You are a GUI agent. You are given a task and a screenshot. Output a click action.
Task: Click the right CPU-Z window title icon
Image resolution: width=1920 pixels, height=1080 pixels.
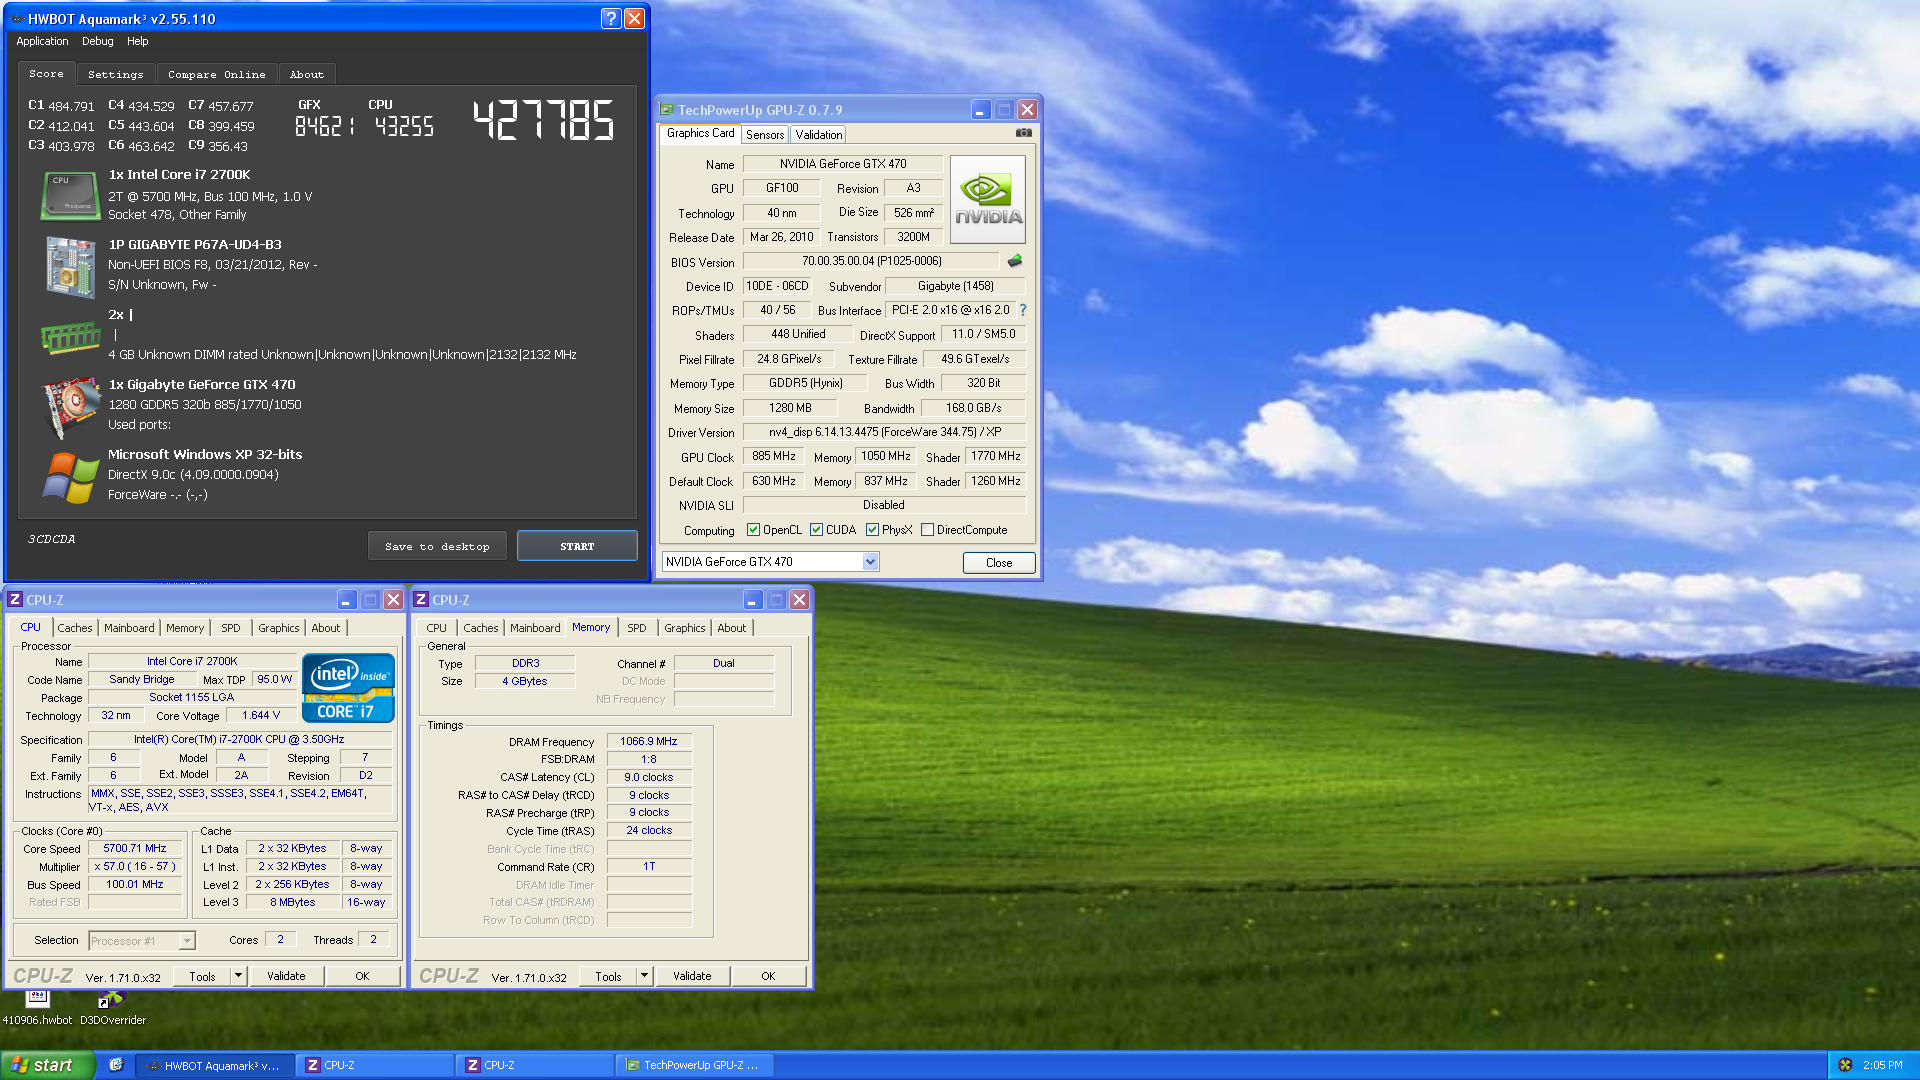[421, 600]
